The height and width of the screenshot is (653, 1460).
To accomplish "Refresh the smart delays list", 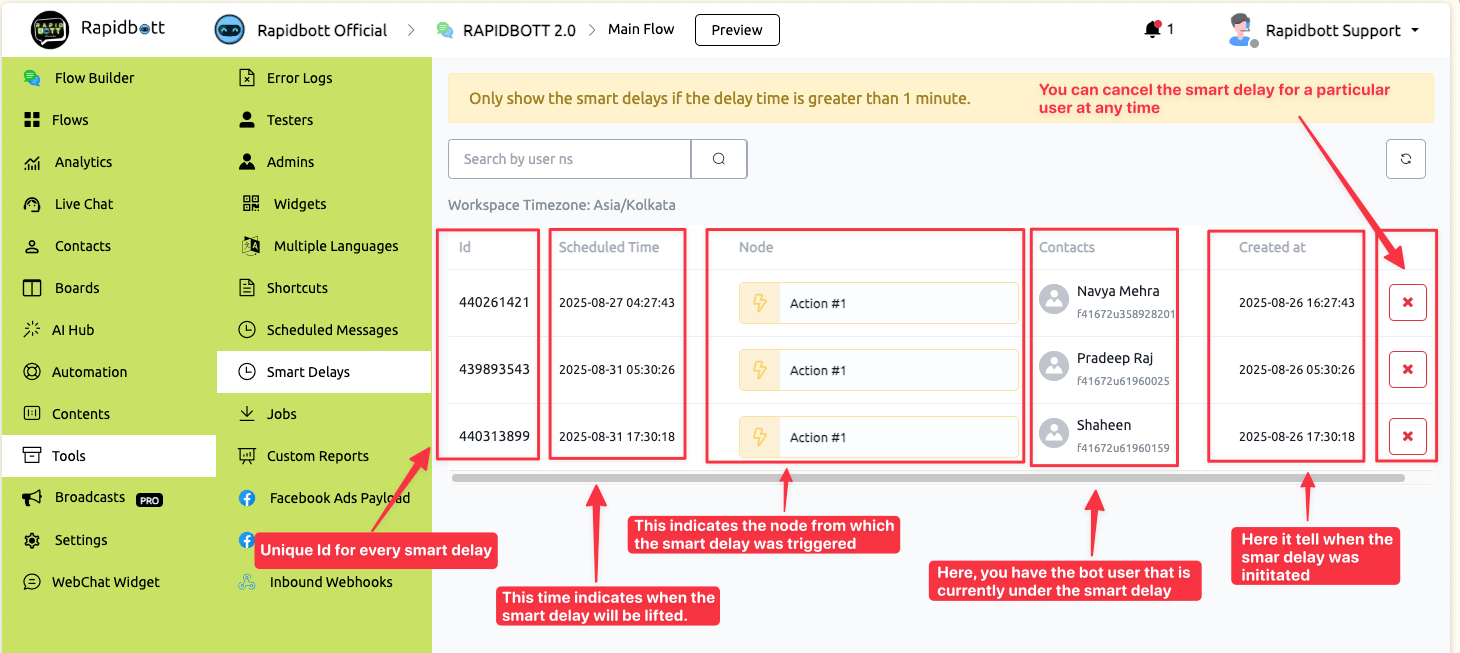I will [1405, 159].
